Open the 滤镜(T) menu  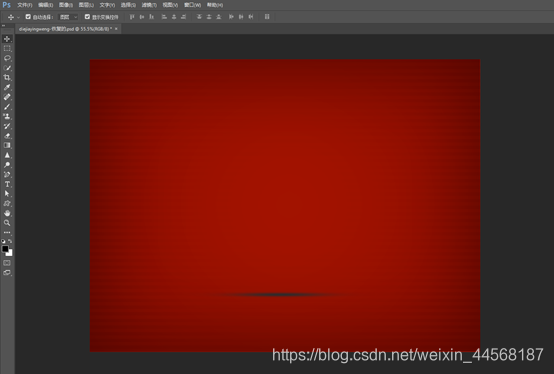pyautogui.click(x=149, y=5)
